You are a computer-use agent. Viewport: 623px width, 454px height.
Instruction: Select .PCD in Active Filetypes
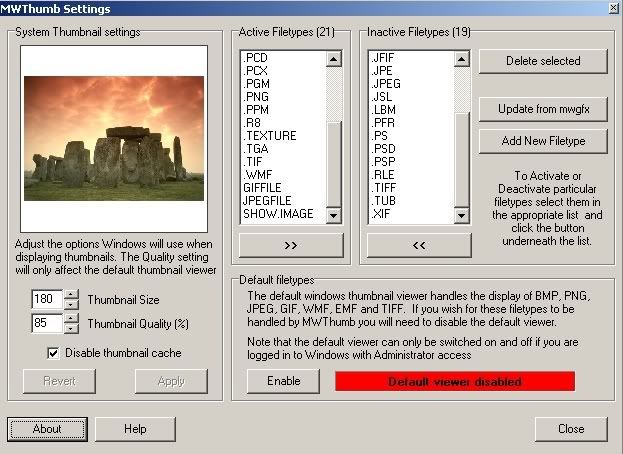click(x=283, y=58)
